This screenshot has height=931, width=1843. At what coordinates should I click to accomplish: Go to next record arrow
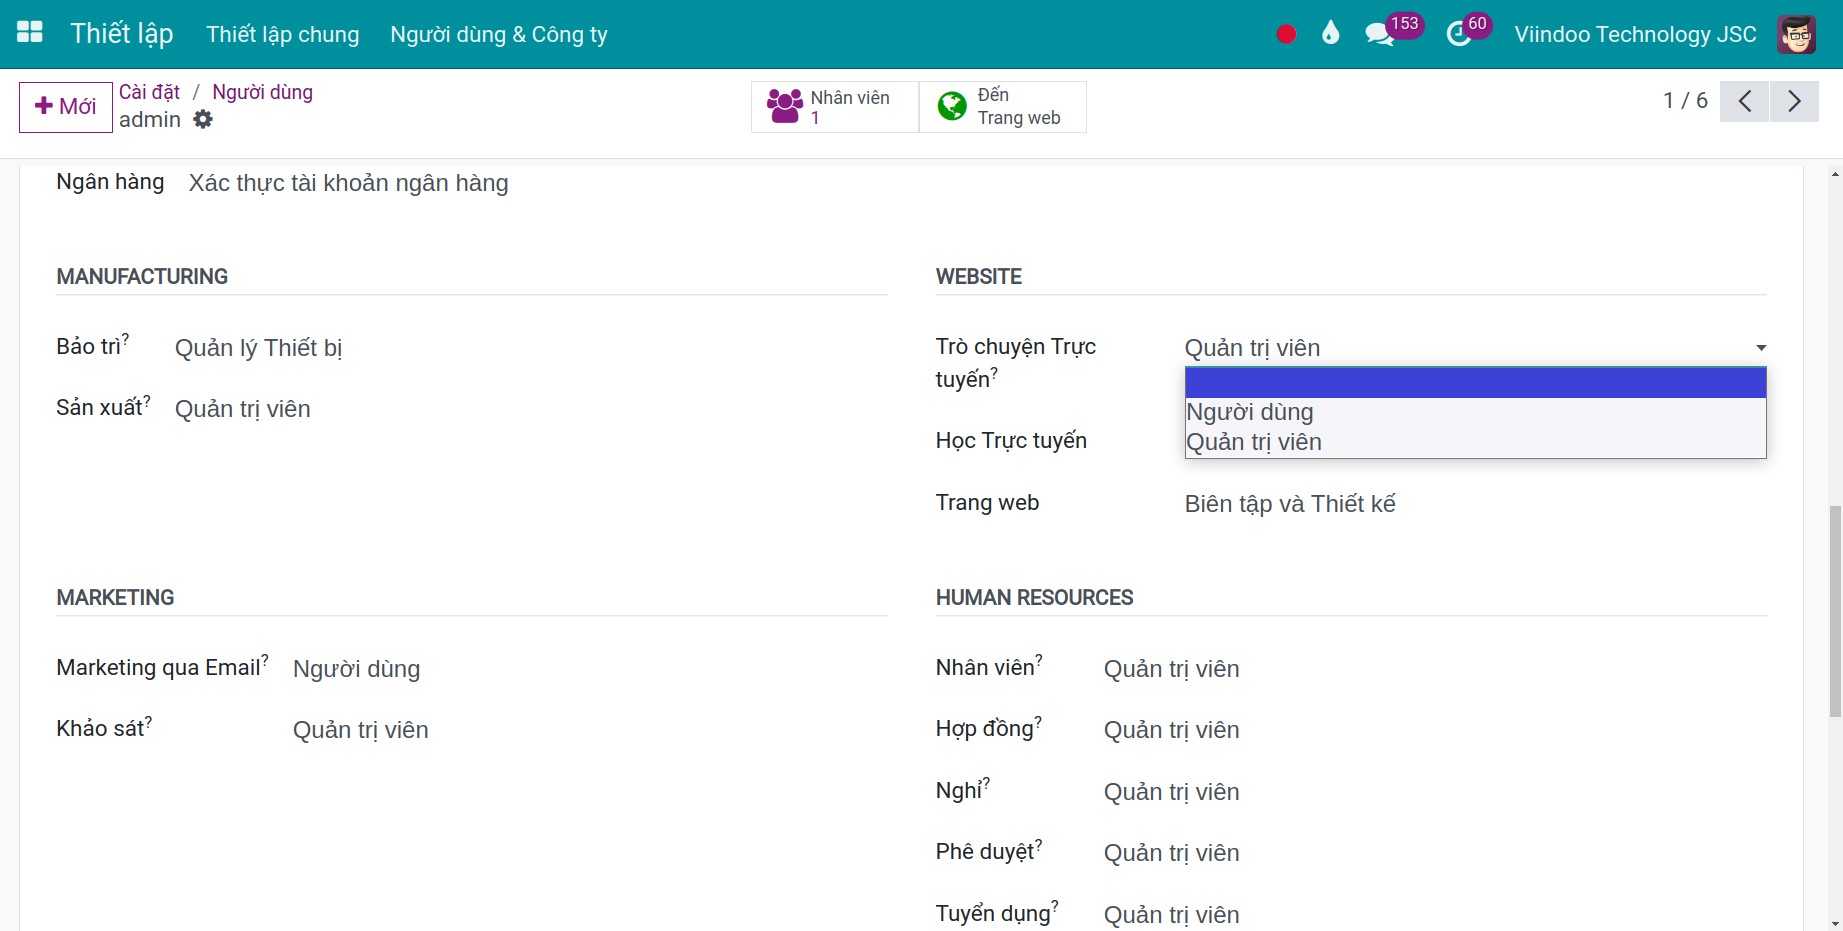pos(1794,101)
